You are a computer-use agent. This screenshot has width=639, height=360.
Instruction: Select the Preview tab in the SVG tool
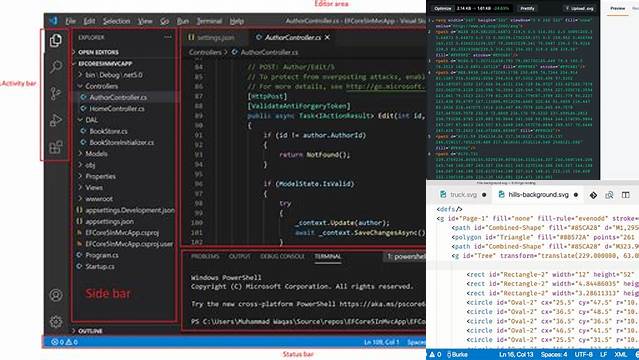617,8
